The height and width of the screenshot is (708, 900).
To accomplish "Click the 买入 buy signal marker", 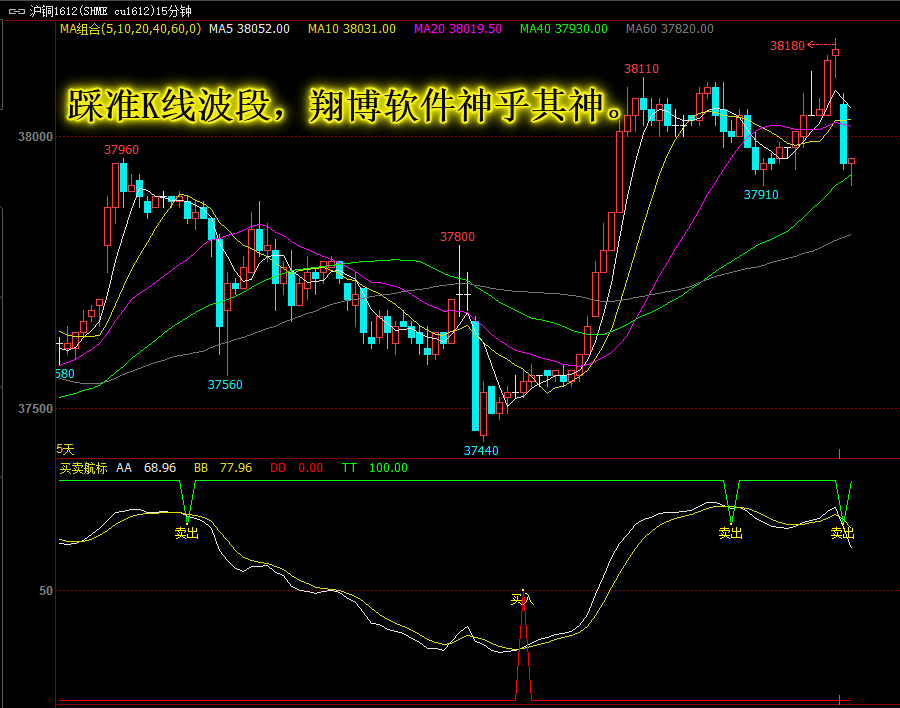I will 522,600.
